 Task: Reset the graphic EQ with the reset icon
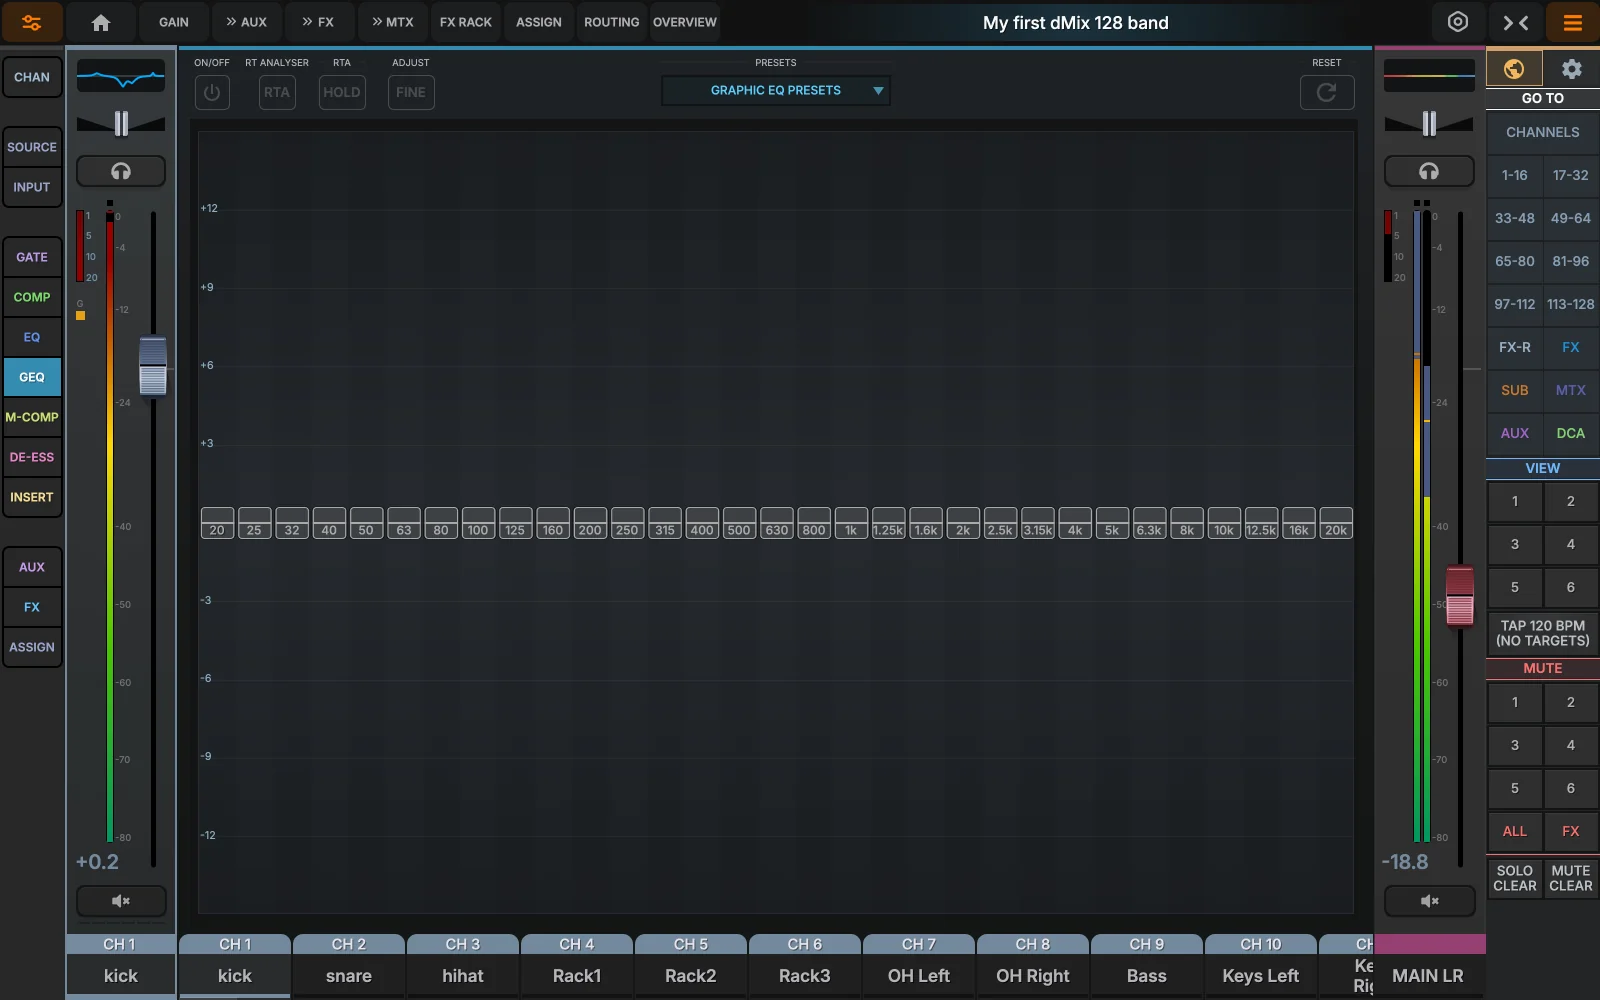1327,92
